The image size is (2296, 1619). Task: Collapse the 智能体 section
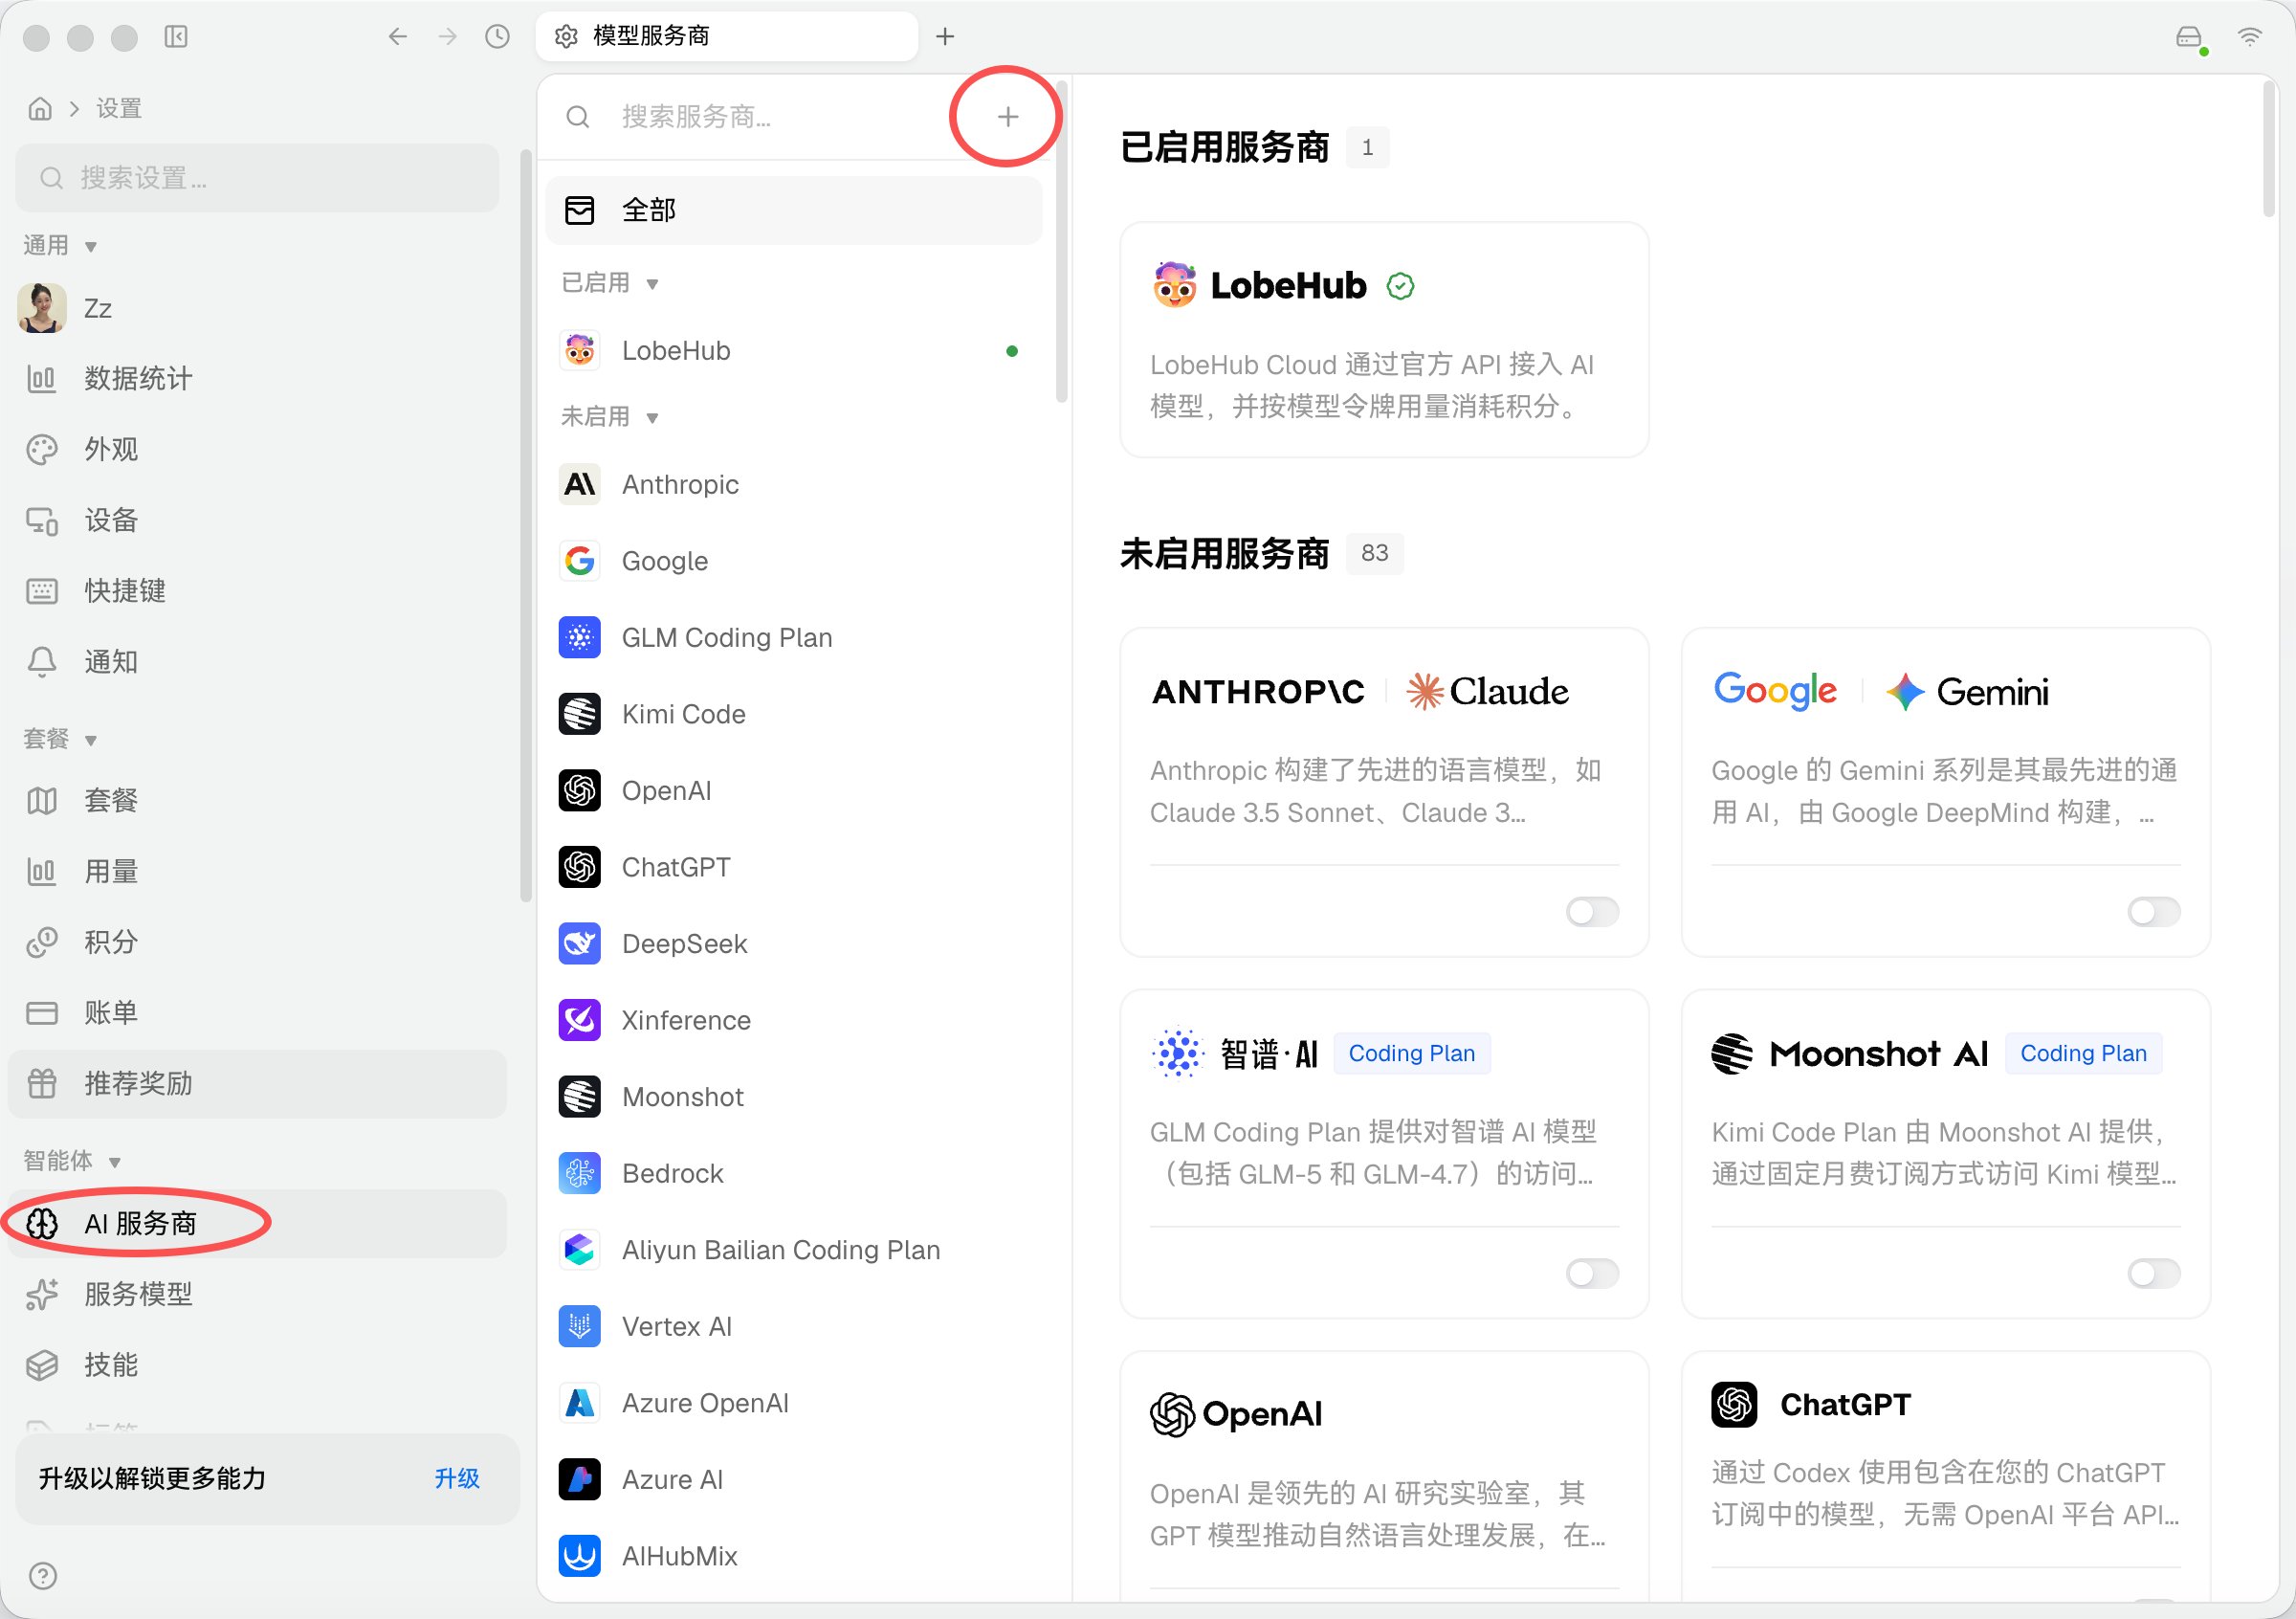point(72,1161)
